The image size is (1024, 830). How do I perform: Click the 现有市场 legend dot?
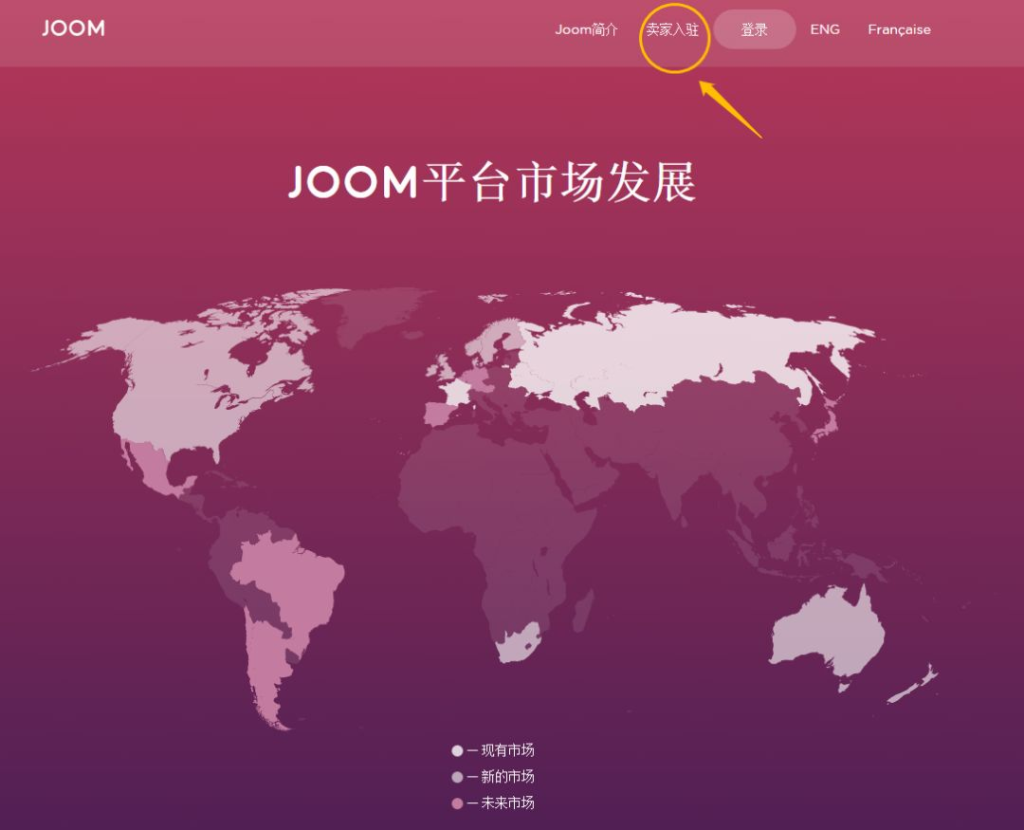(x=457, y=751)
